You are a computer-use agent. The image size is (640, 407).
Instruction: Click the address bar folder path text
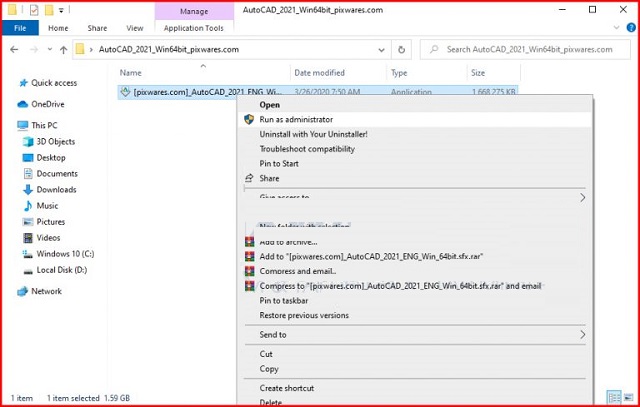click(169, 50)
